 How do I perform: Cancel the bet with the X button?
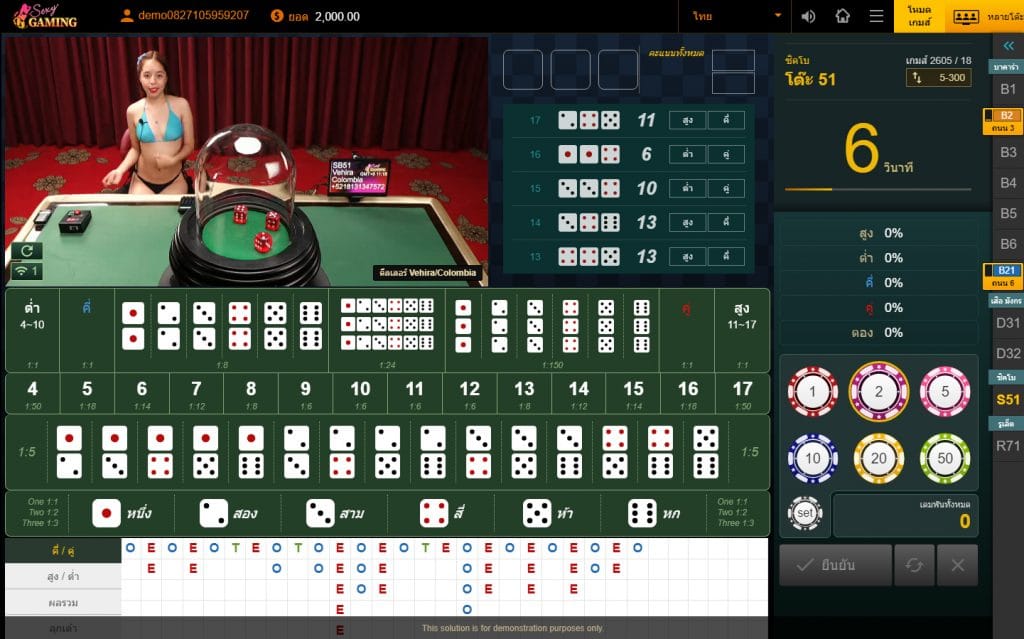coord(957,565)
